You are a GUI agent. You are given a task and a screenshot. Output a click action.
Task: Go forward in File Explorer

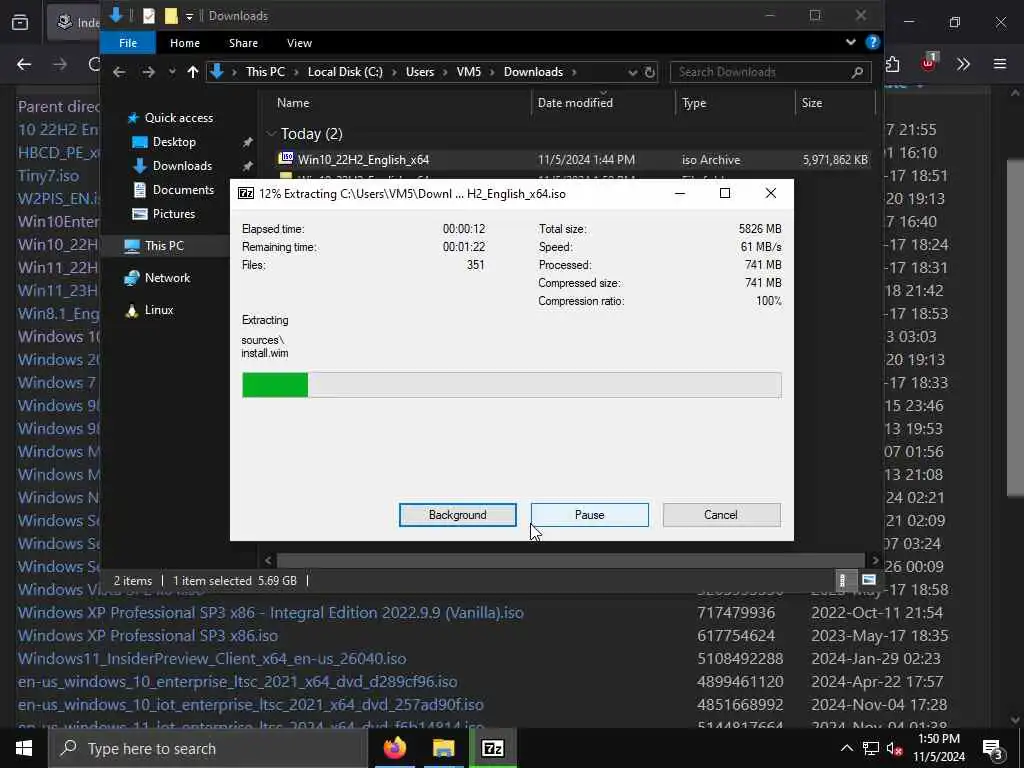[x=148, y=72]
